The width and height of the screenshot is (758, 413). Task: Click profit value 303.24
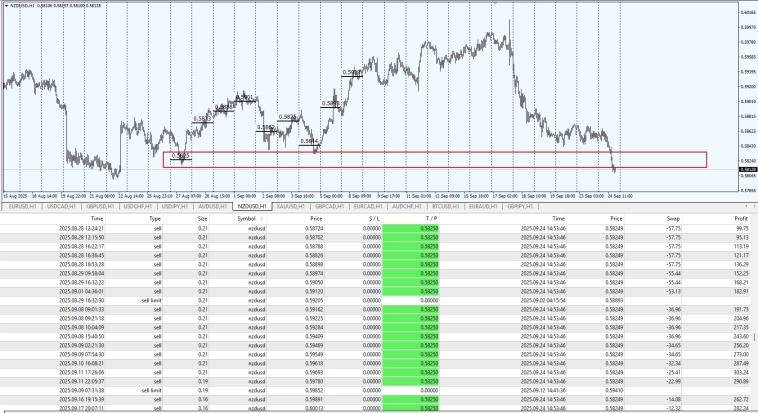(741, 372)
